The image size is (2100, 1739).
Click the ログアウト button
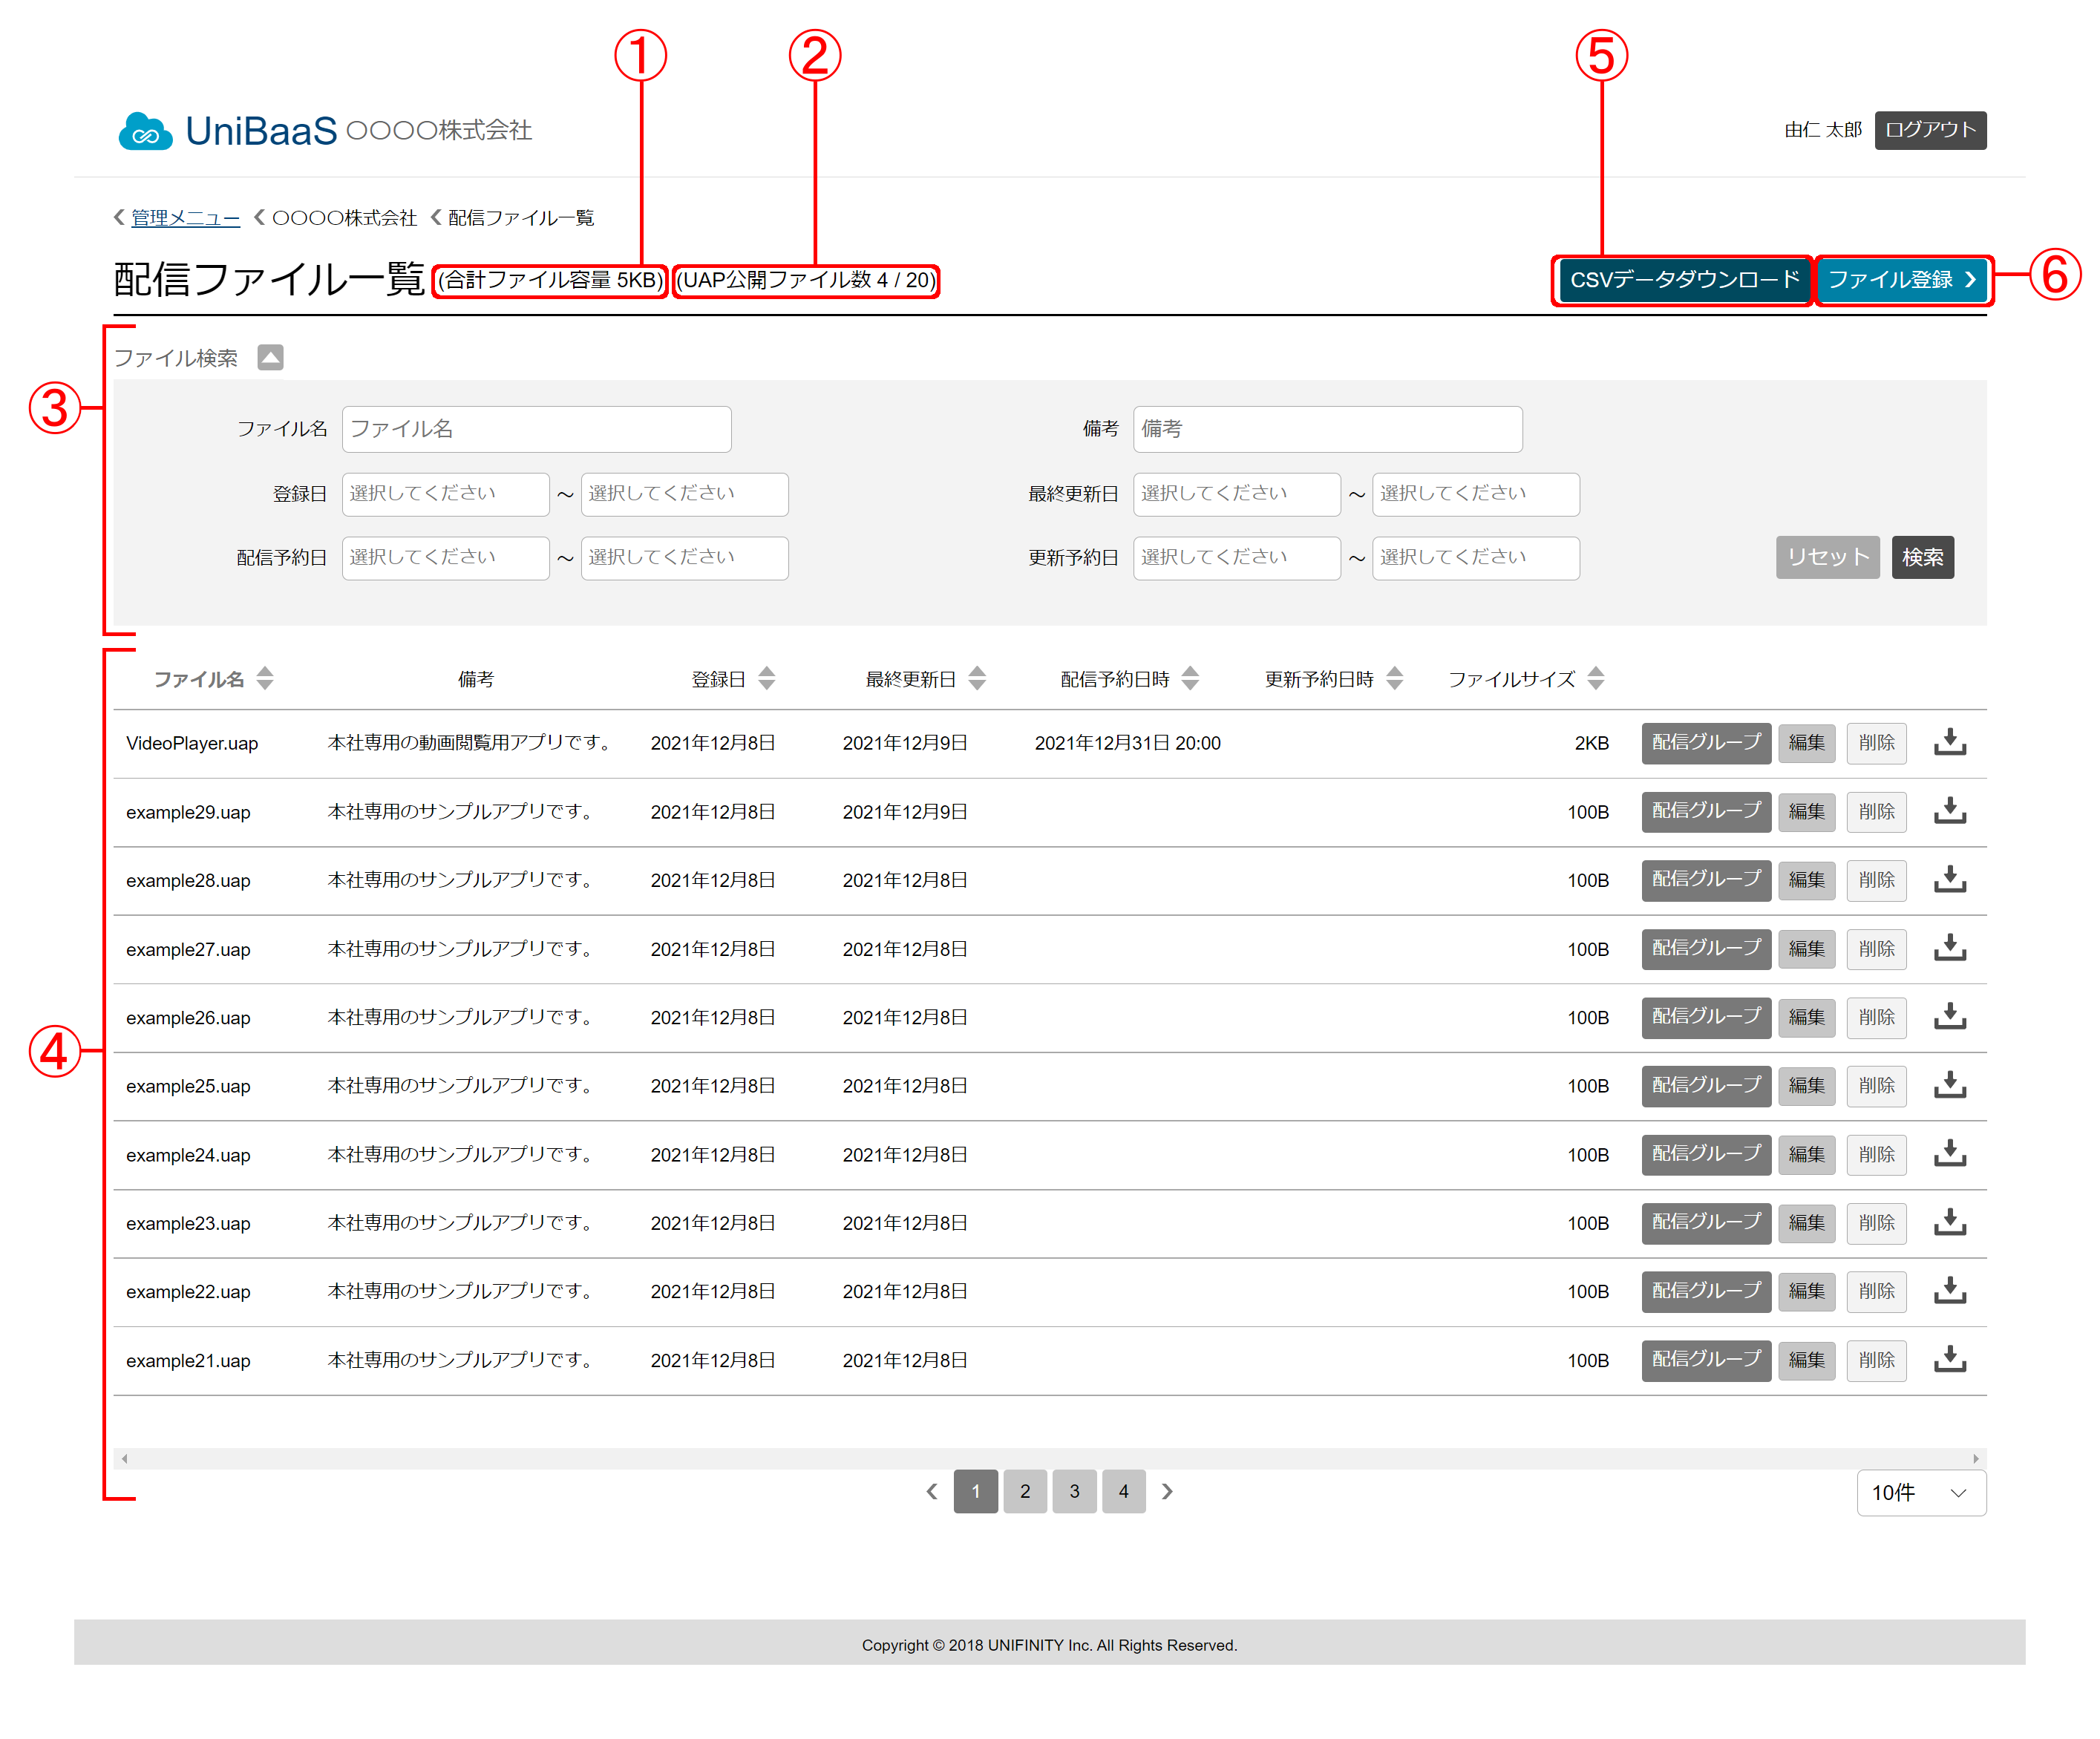point(1929,130)
